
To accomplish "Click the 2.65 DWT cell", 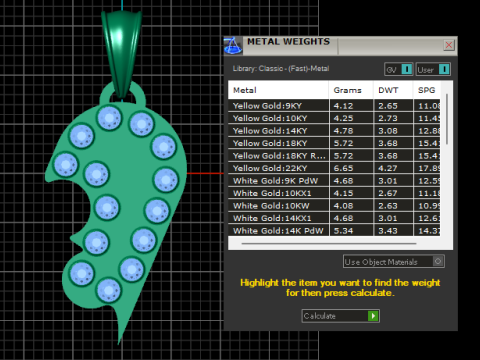I will click(393, 106).
